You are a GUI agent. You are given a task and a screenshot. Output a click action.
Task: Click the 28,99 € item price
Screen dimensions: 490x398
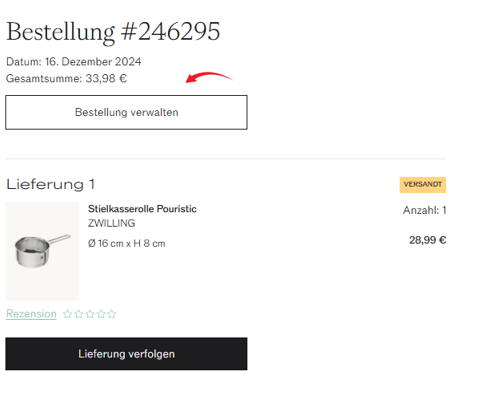tap(428, 240)
